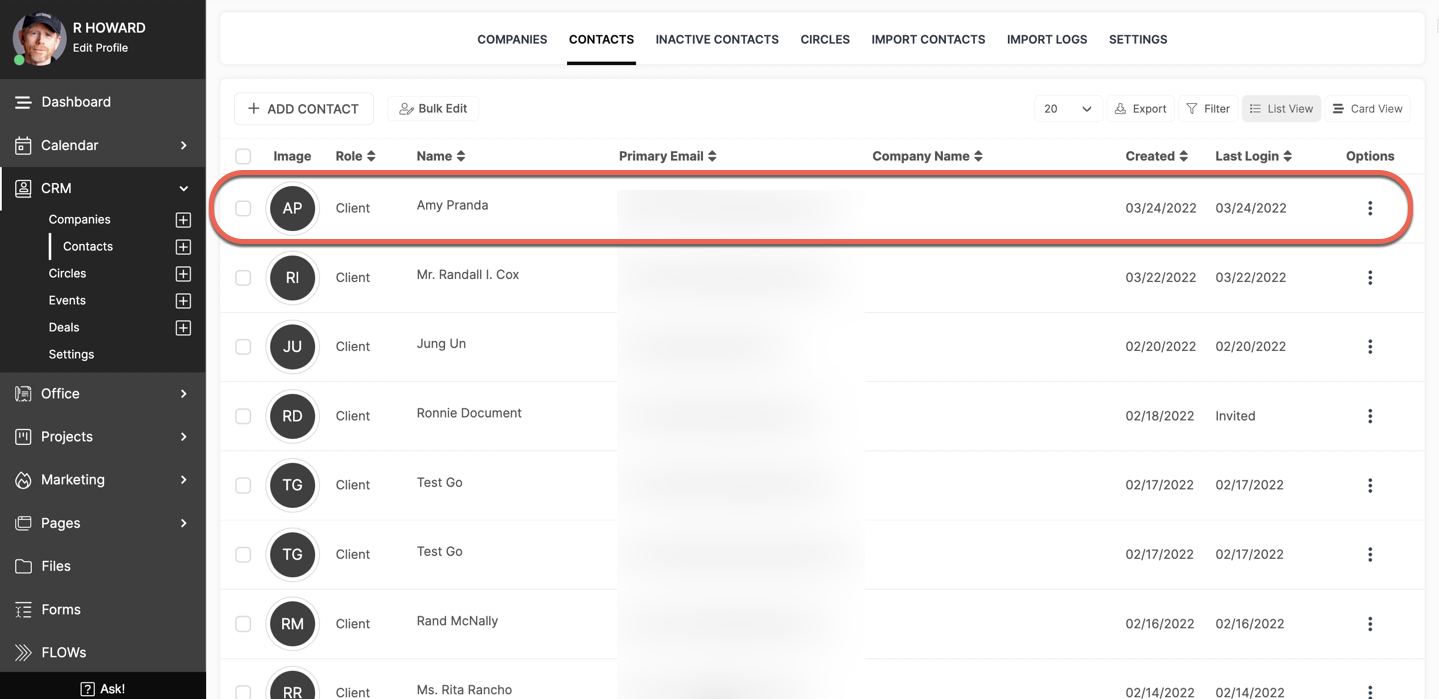Select the Mr. Randall I. Cox checkbox
The width and height of the screenshot is (1439, 699).
pyautogui.click(x=243, y=278)
